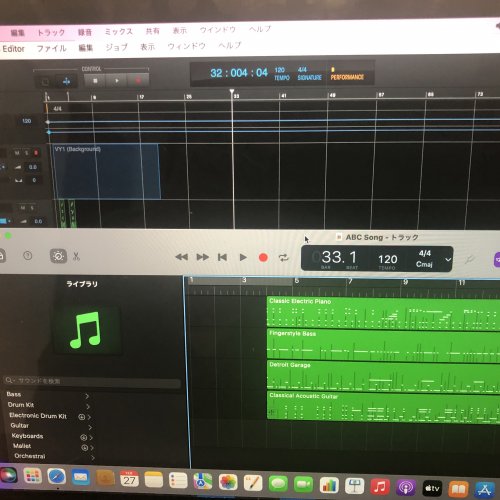The height and width of the screenshot is (500, 500).
Task: Open Smart Controls dial icon
Action: click(x=58, y=256)
